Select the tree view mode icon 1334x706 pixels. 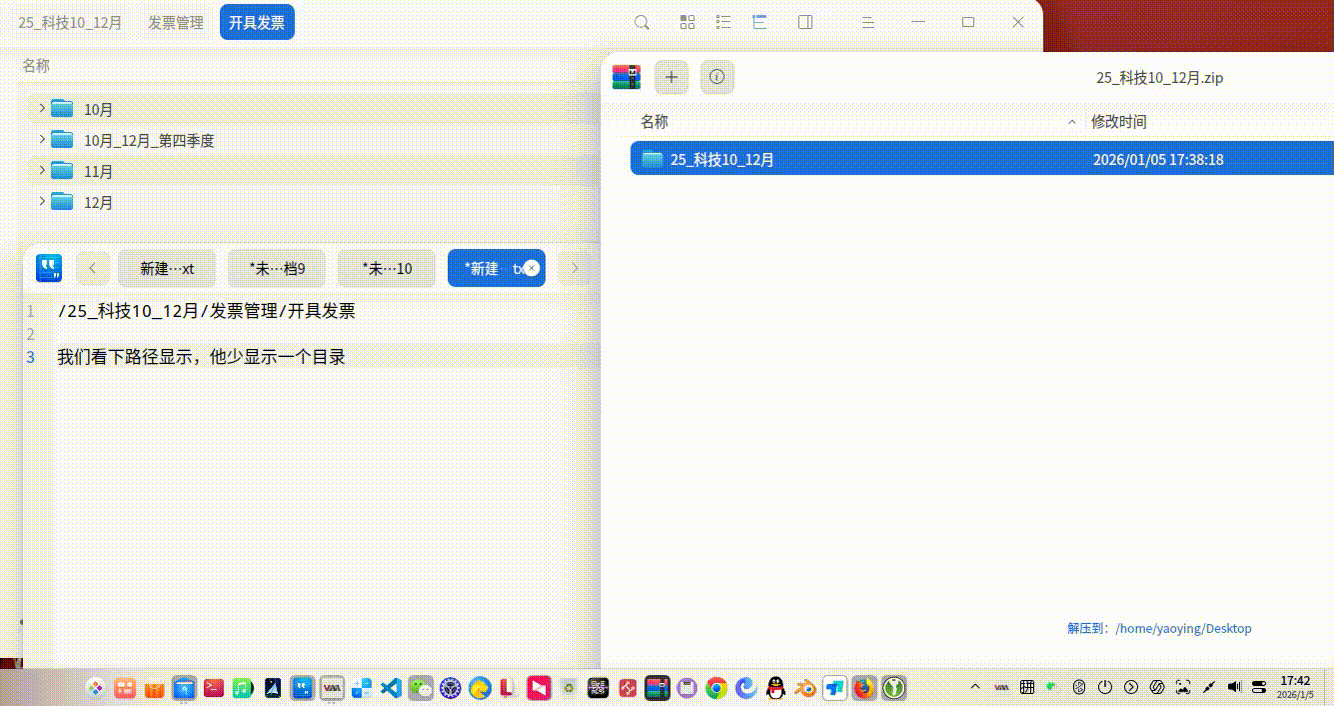[760, 22]
